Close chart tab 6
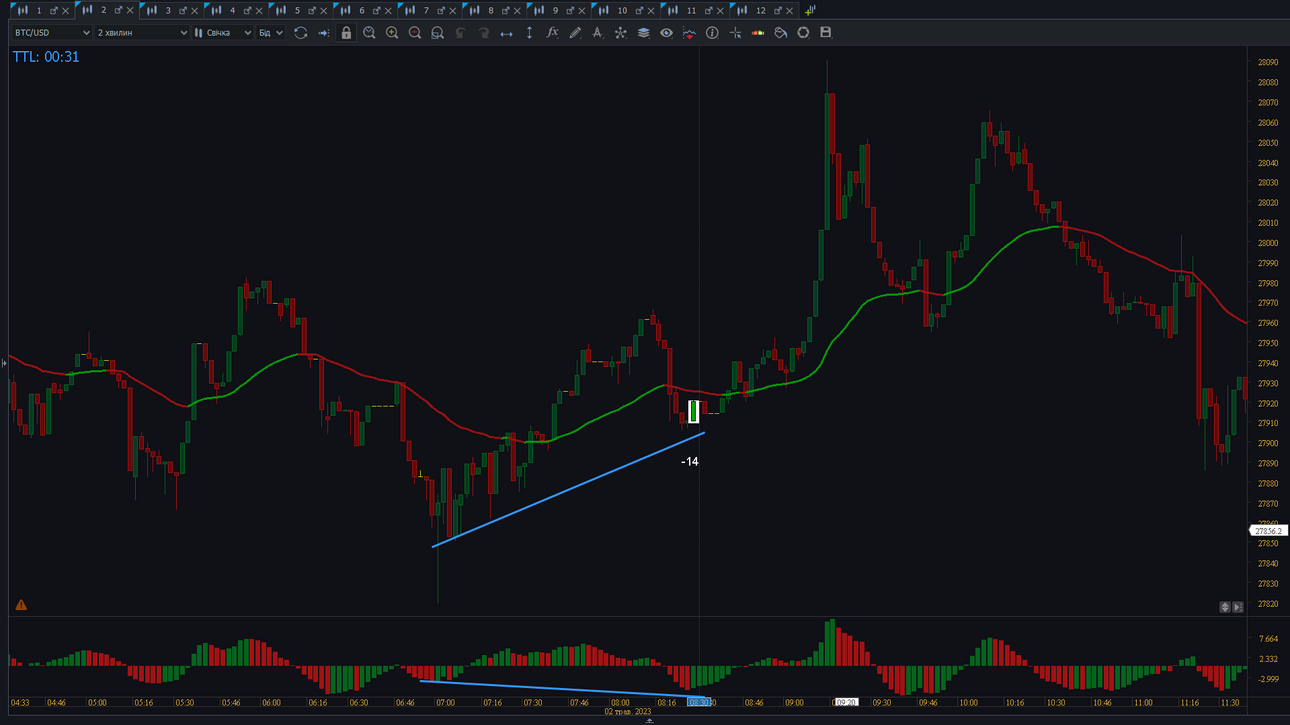 [388, 10]
